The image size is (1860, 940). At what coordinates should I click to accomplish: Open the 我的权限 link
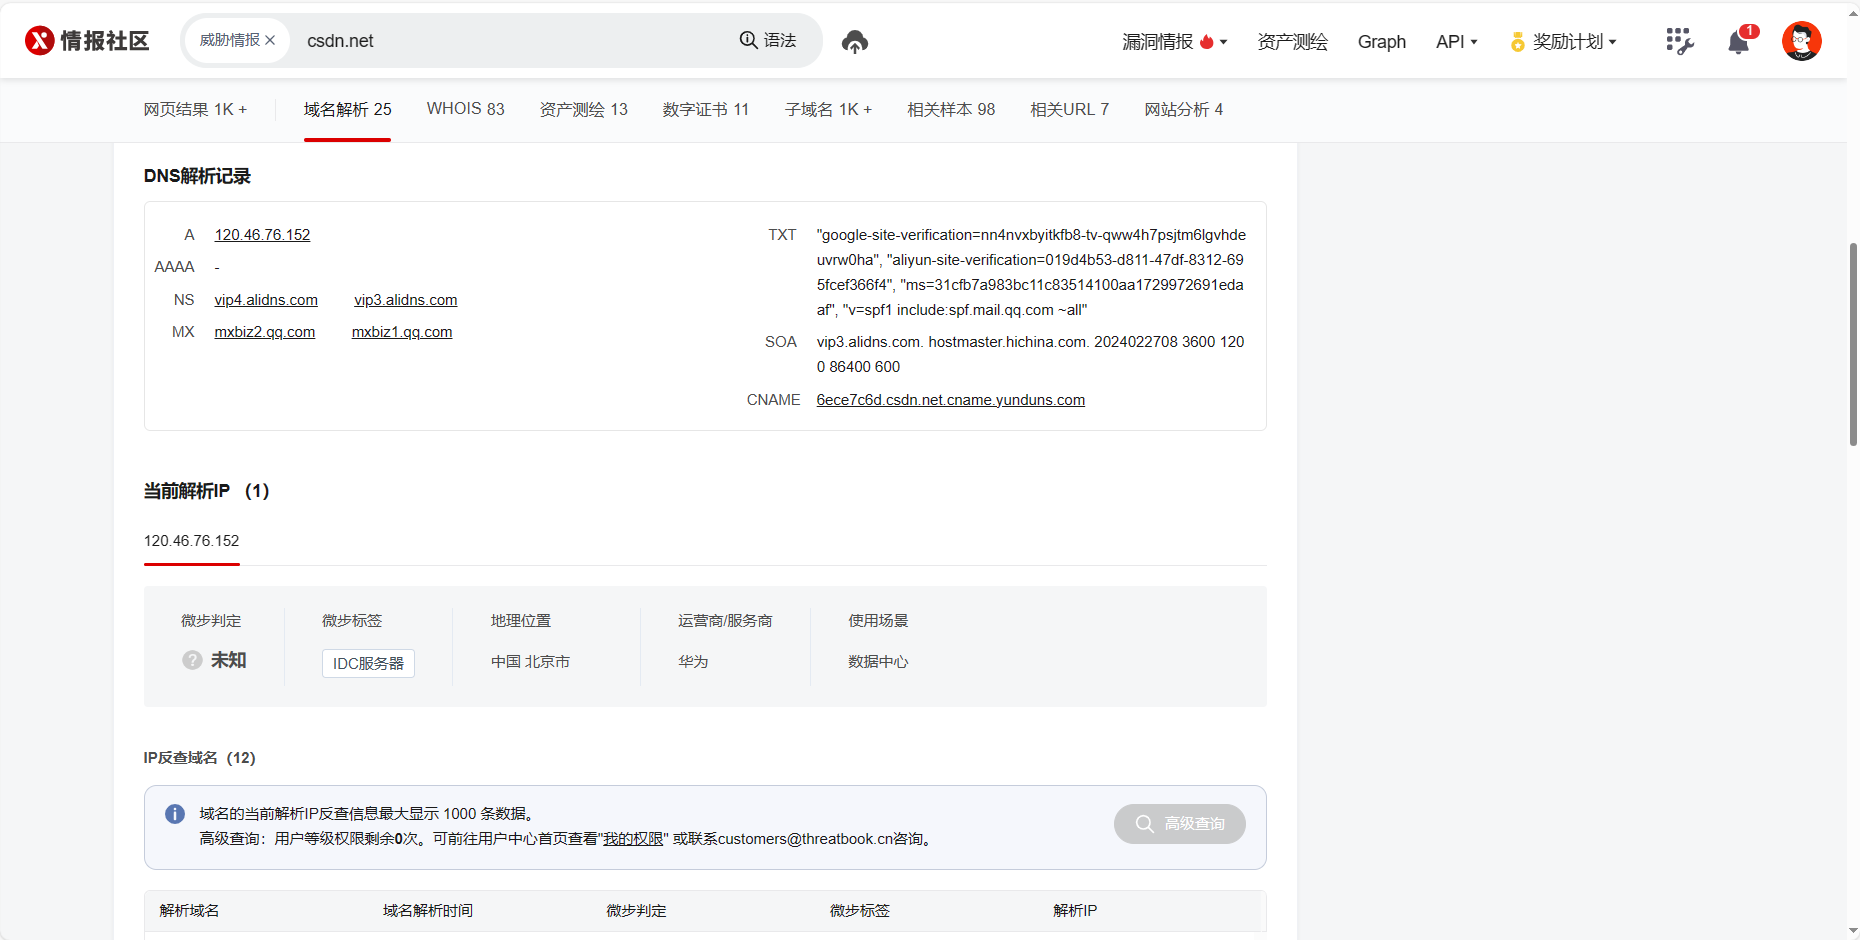pyautogui.click(x=633, y=839)
